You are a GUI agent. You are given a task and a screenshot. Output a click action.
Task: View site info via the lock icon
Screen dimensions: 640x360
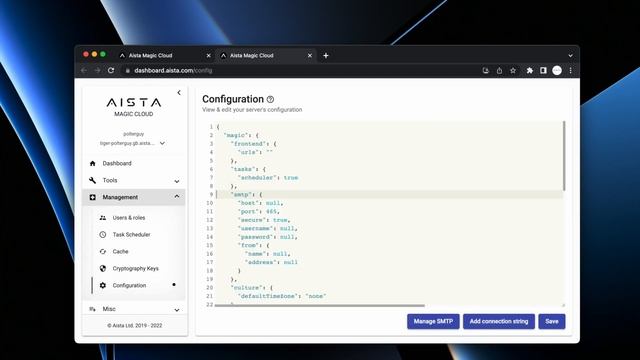click(x=128, y=71)
